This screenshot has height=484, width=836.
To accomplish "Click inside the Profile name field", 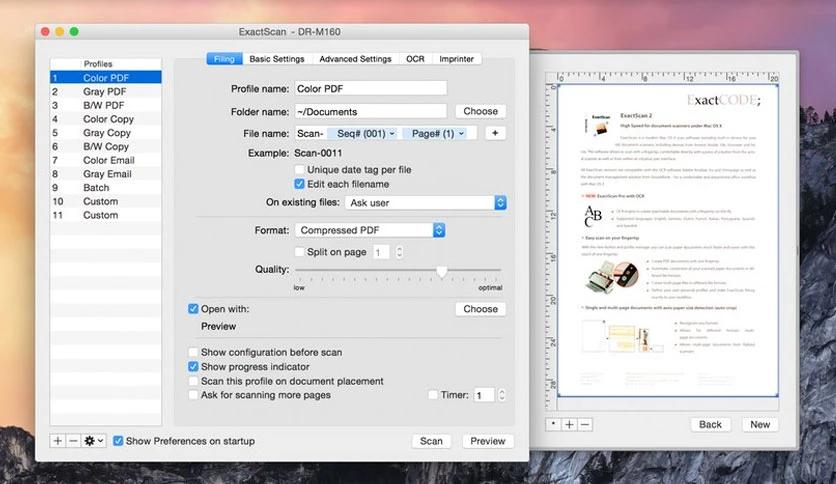I will click(x=371, y=88).
